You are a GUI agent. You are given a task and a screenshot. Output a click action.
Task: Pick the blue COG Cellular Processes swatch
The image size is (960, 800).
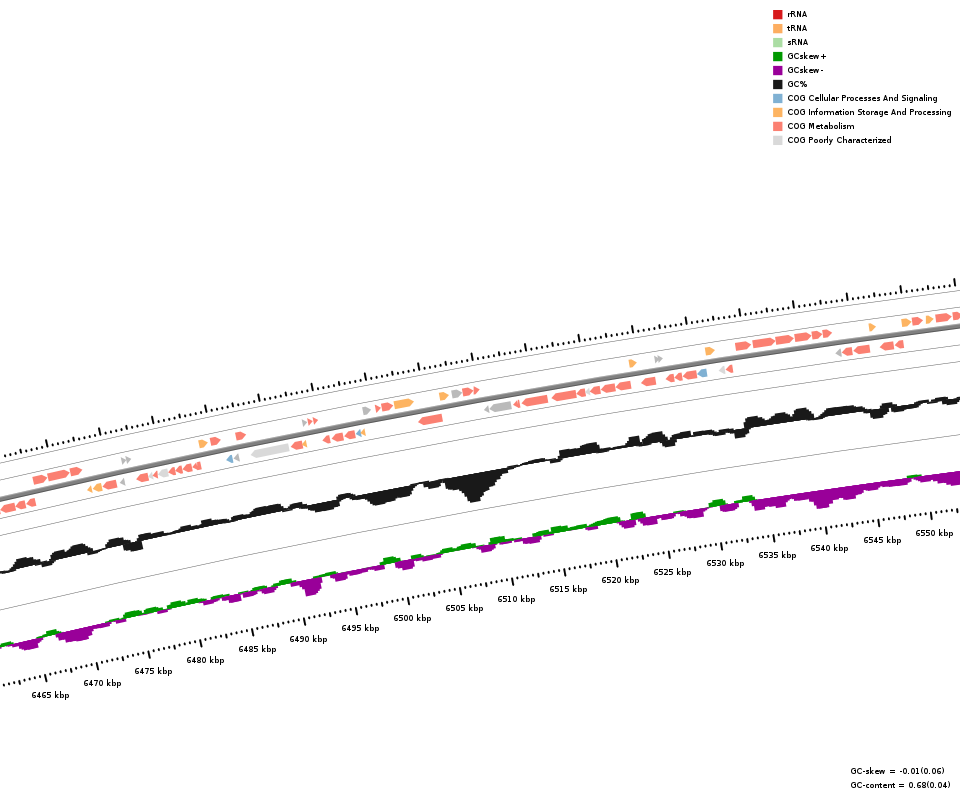777,98
